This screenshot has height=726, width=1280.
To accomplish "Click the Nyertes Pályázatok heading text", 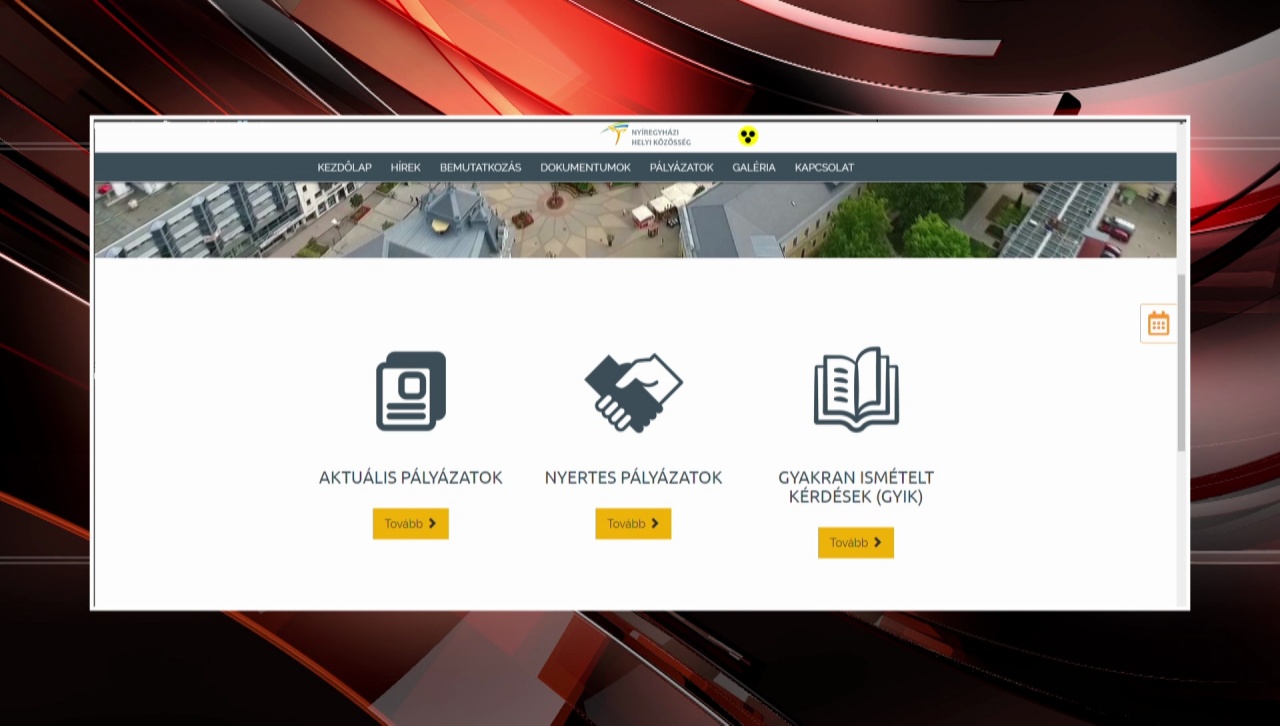I will (x=633, y=478).
